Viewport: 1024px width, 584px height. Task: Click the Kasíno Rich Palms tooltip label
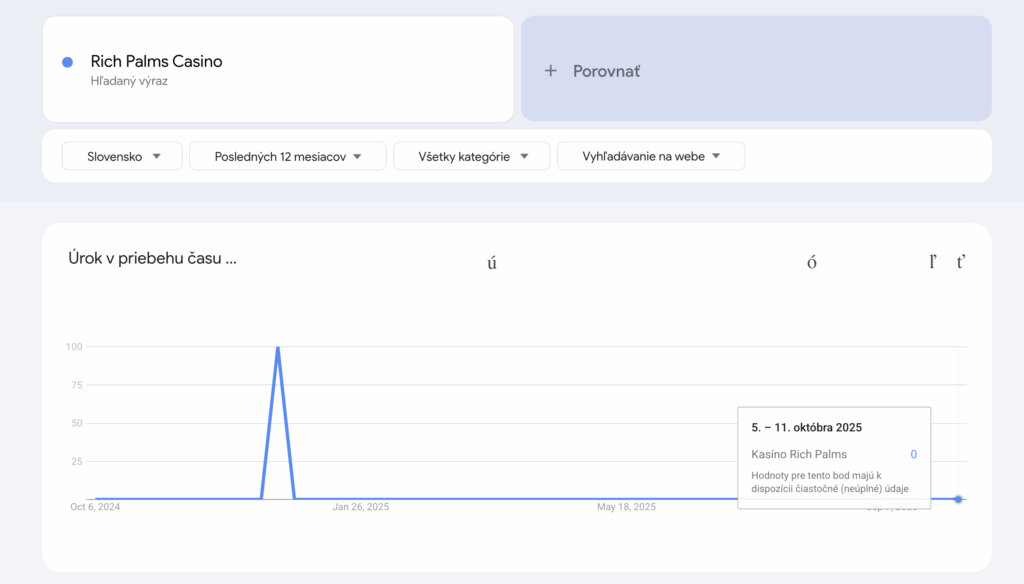799,454
